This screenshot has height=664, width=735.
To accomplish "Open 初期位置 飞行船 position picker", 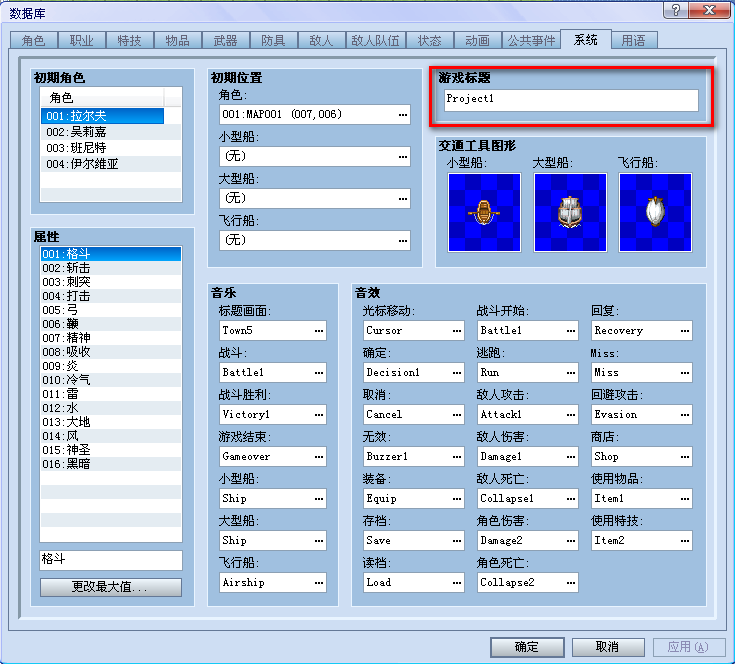I will tap(403, 240).
